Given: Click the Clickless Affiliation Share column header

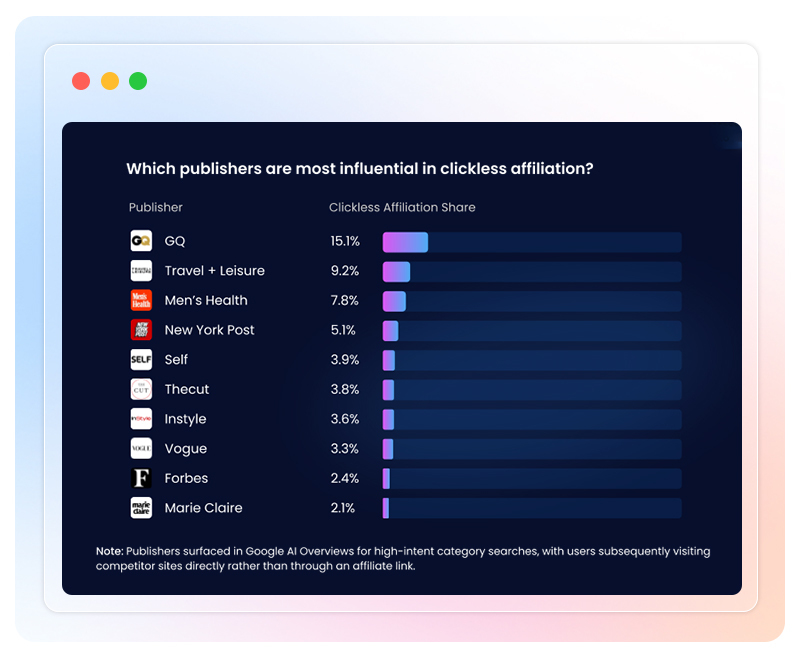Looking at the screenshot, I should pos(402,207).
